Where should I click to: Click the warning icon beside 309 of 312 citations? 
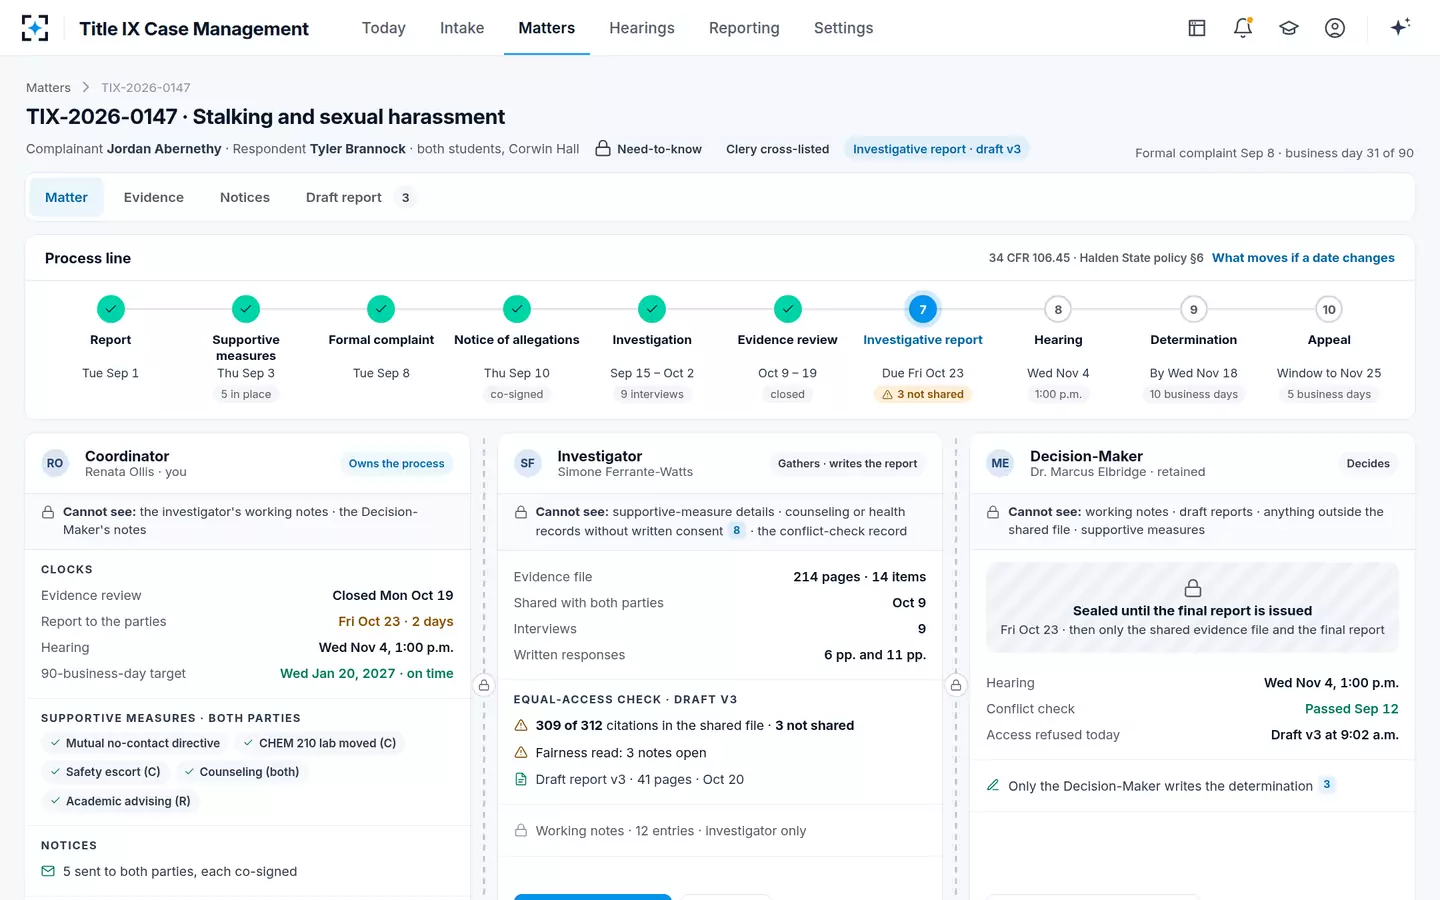tap(521, 725)
